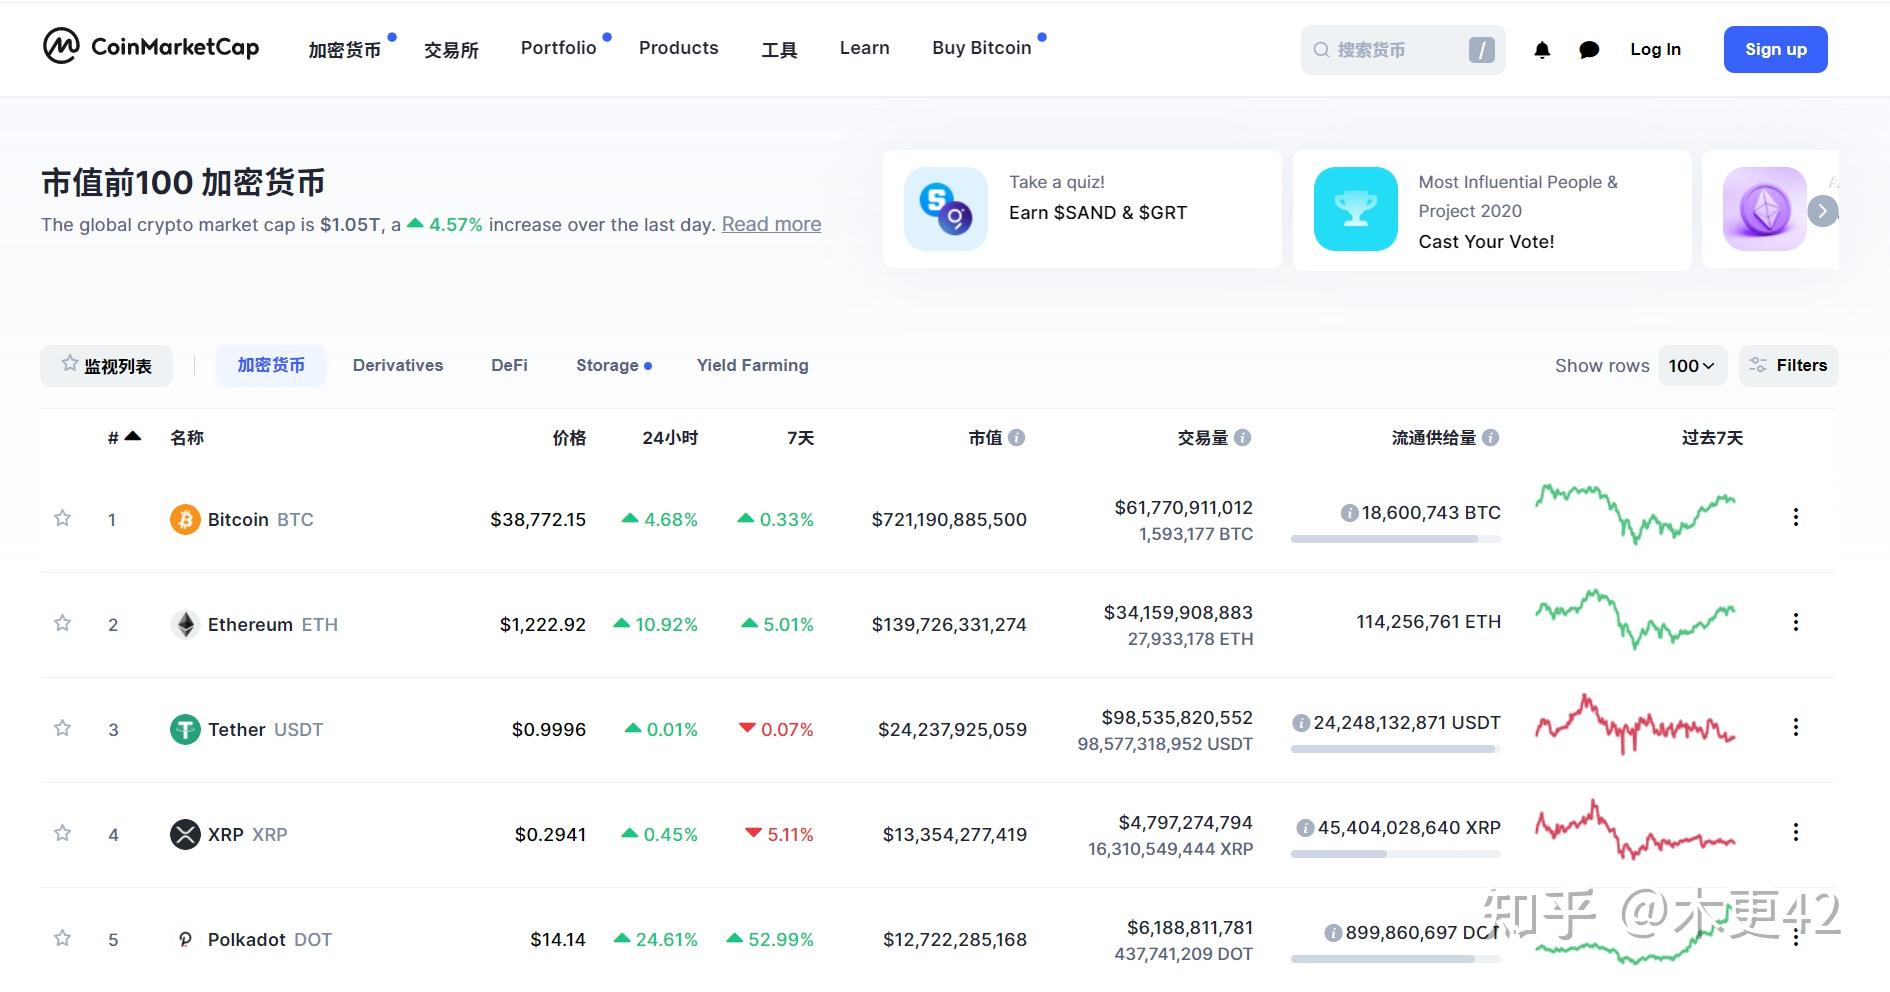The width and height of the screenshot is (1890, 992).
Task: Switch to the Yield Farming tab
Action: click(x=753, y=366)
